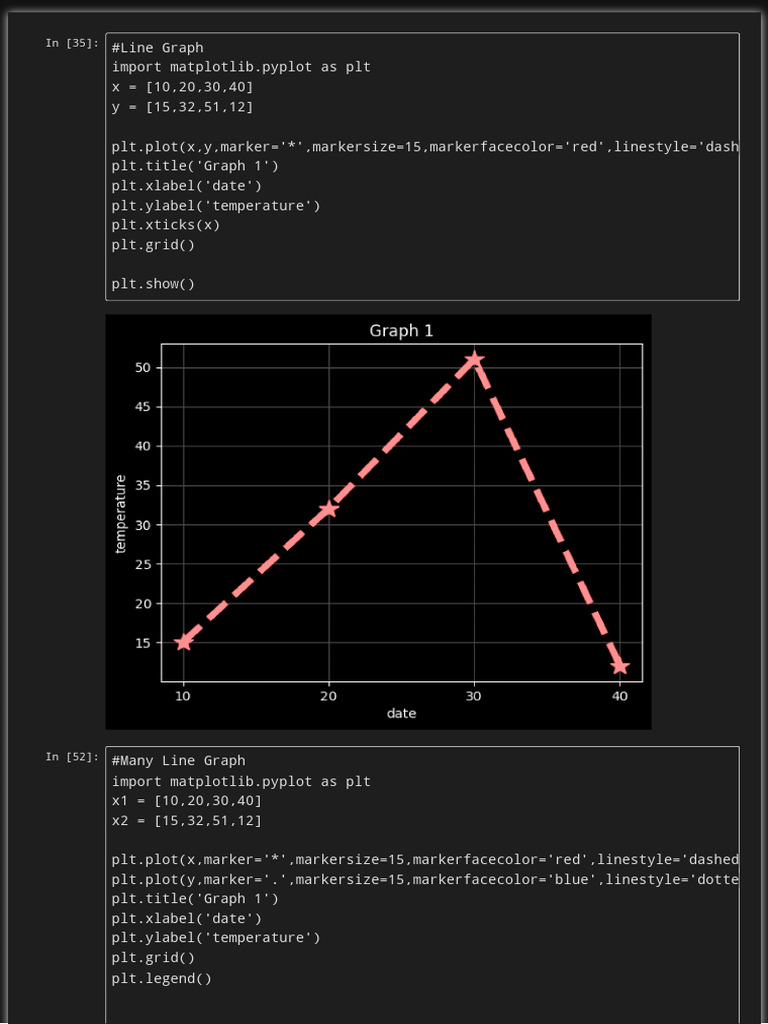Click the '#Line Graph' comment line
The height and width of the screenshot is (1024, 768).
click(x=157, y=48)
